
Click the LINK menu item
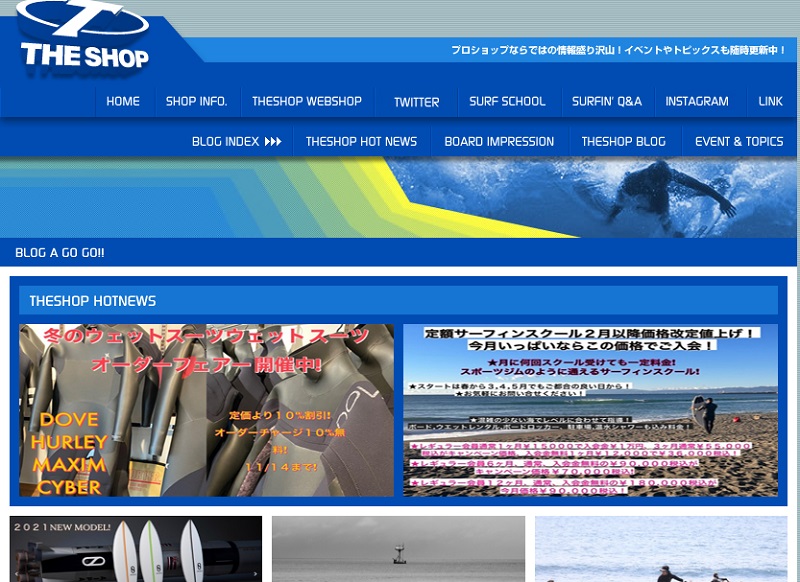pos(770,102)
